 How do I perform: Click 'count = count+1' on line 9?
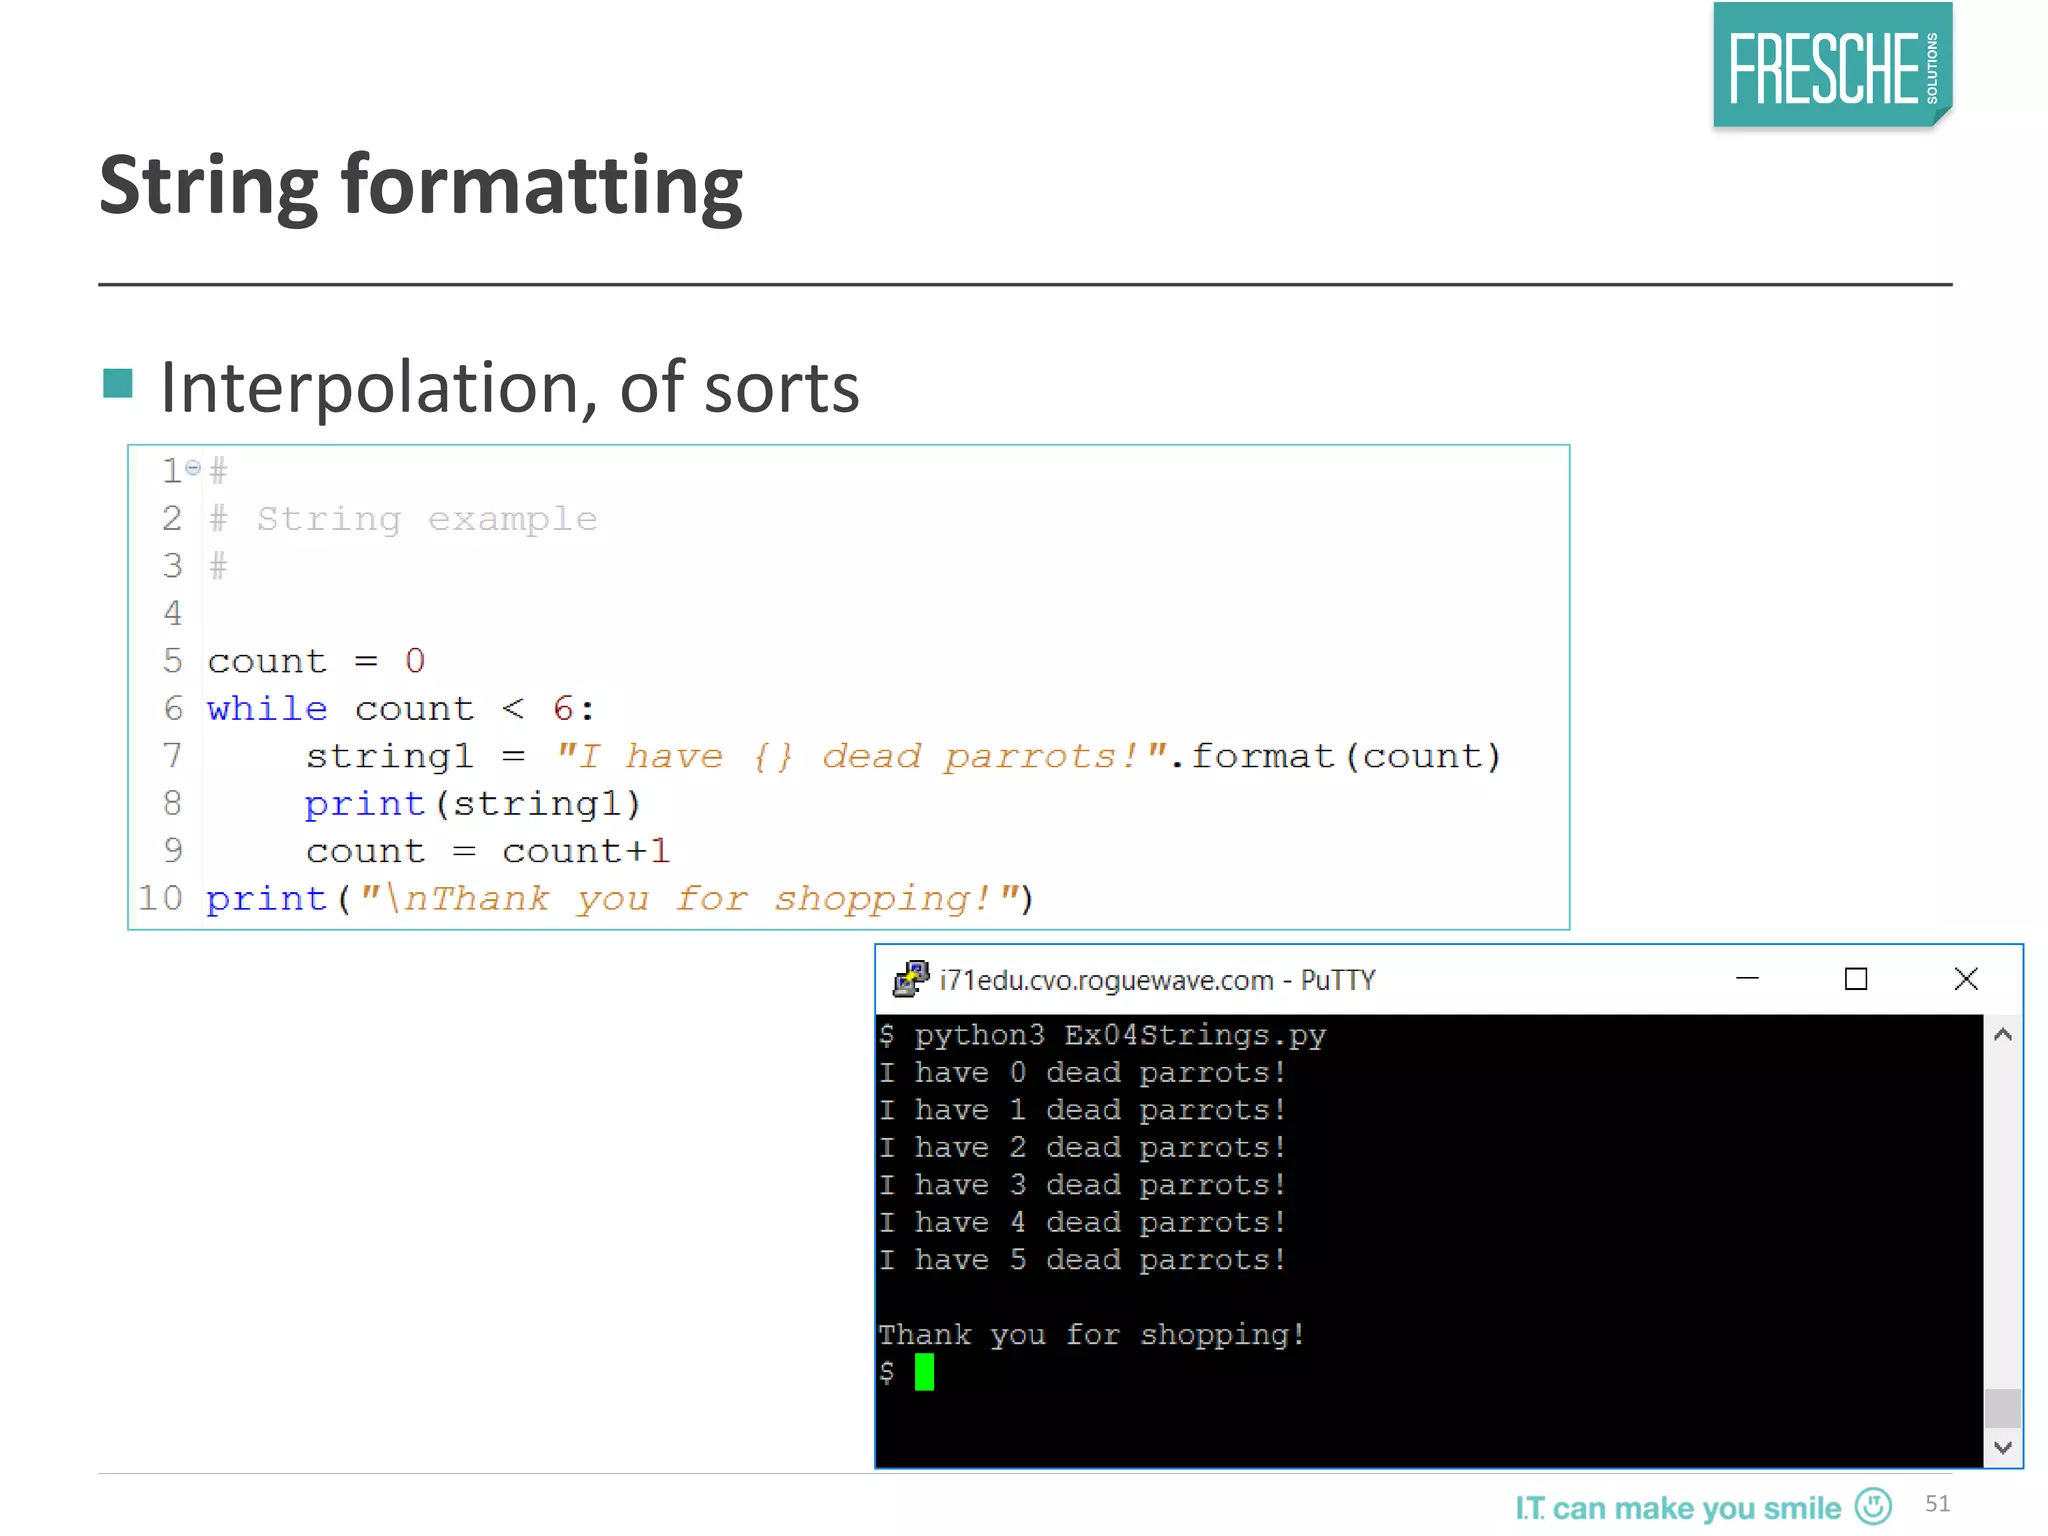[487, 851]
